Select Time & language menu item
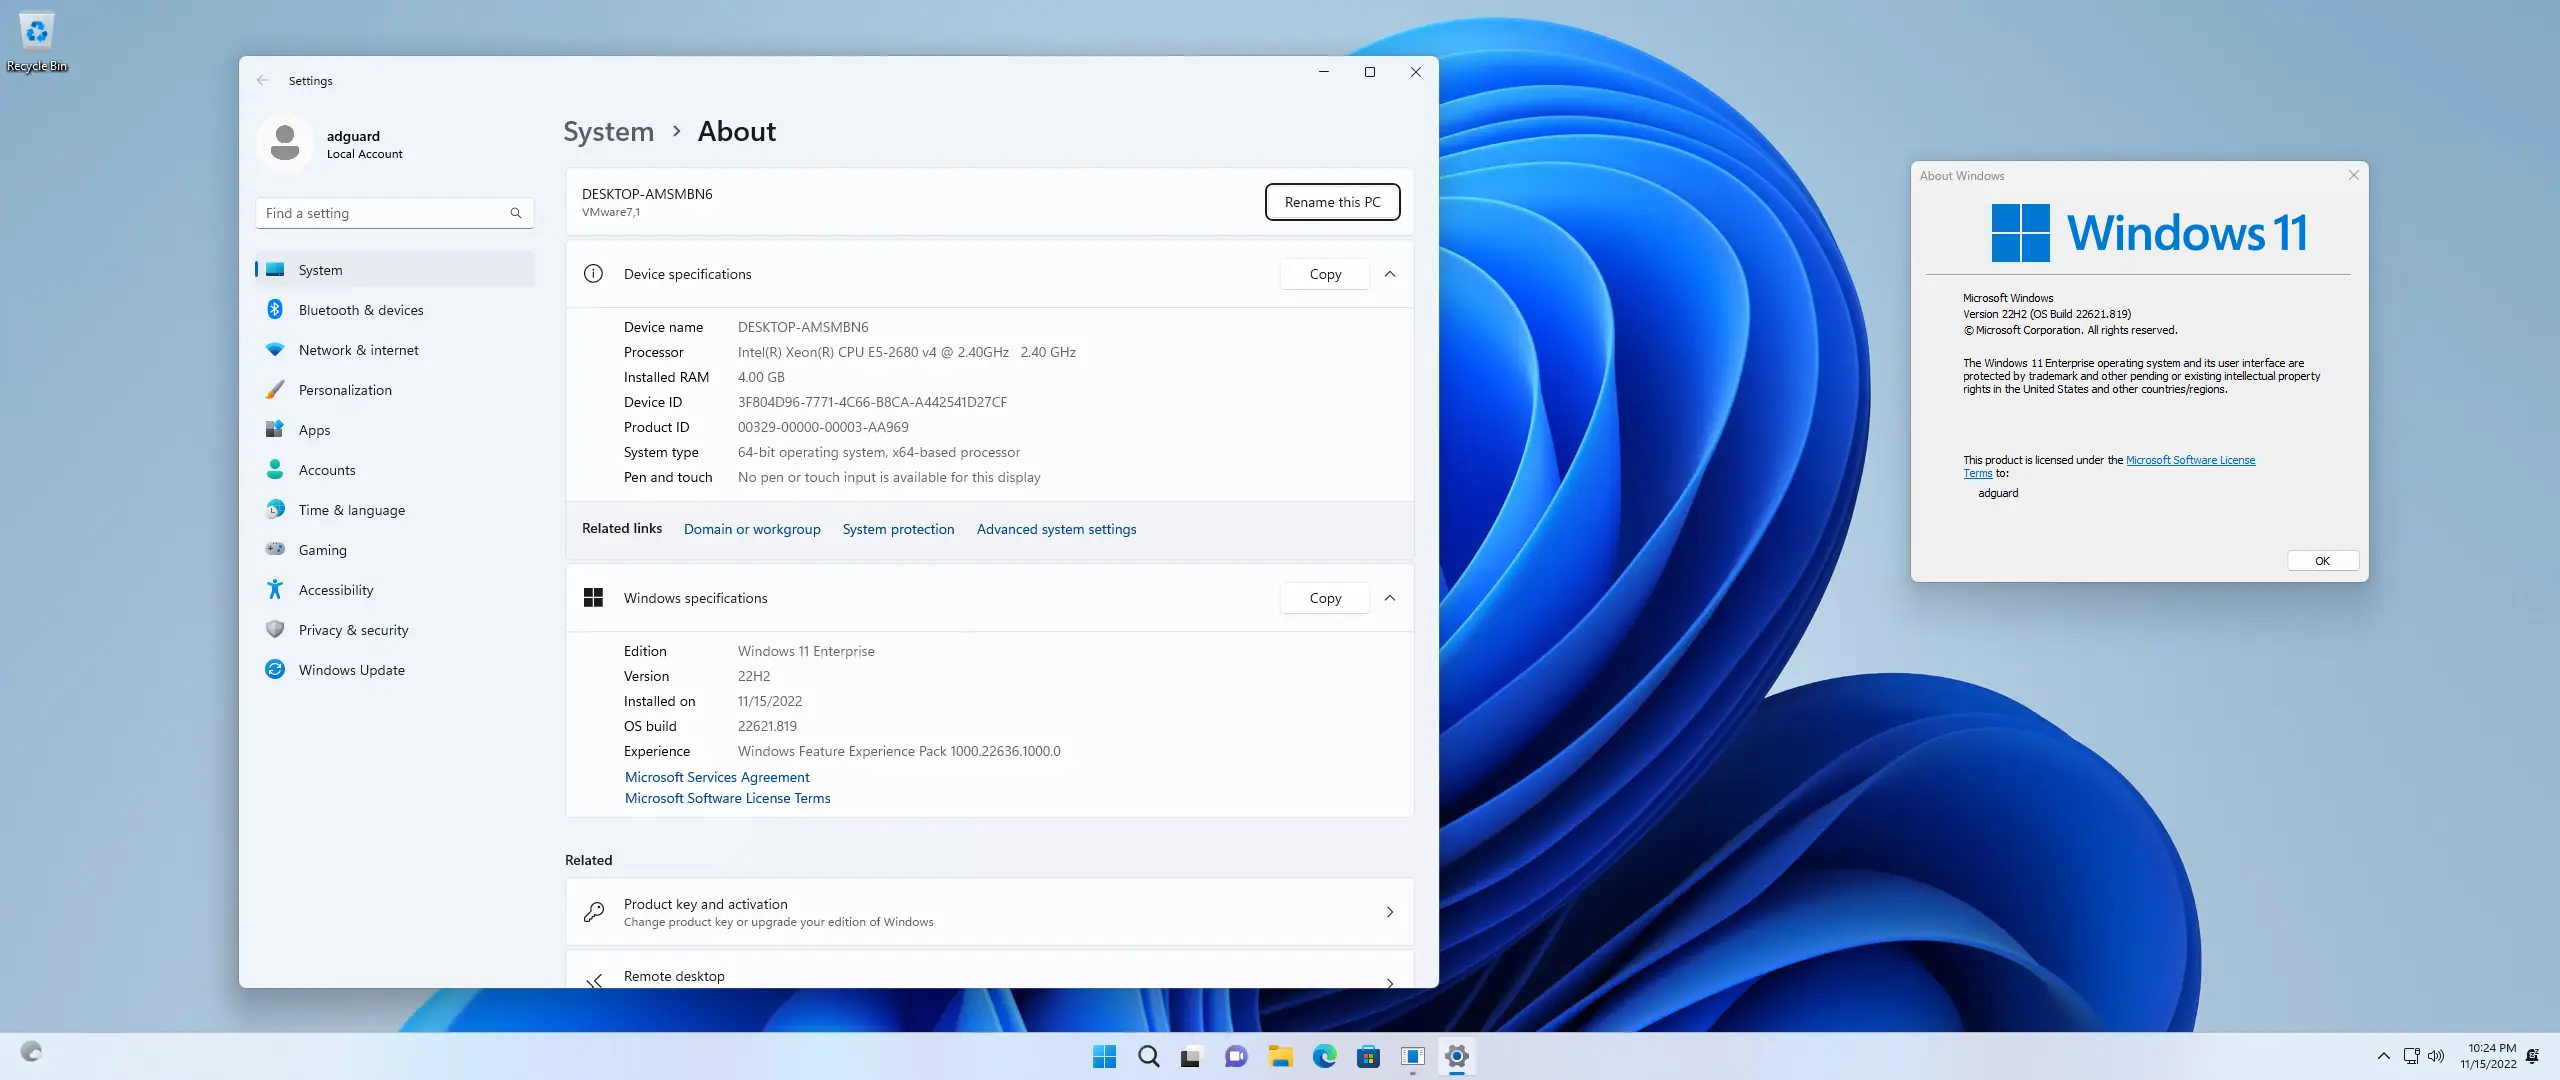The width and height of the screenshot is (2560, 1080). (x=351, y=510)
